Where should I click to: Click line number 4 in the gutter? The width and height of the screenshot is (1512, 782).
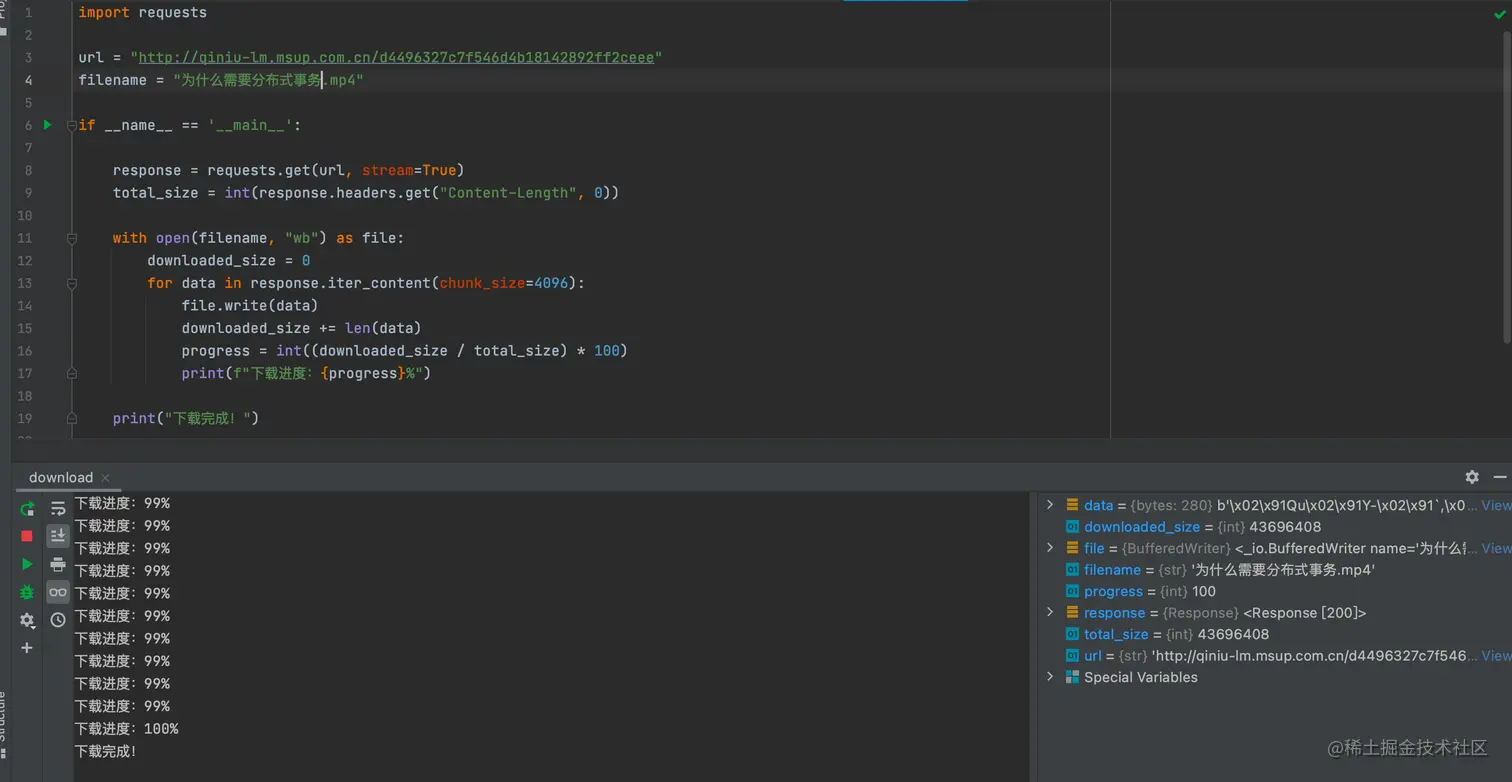28,80
